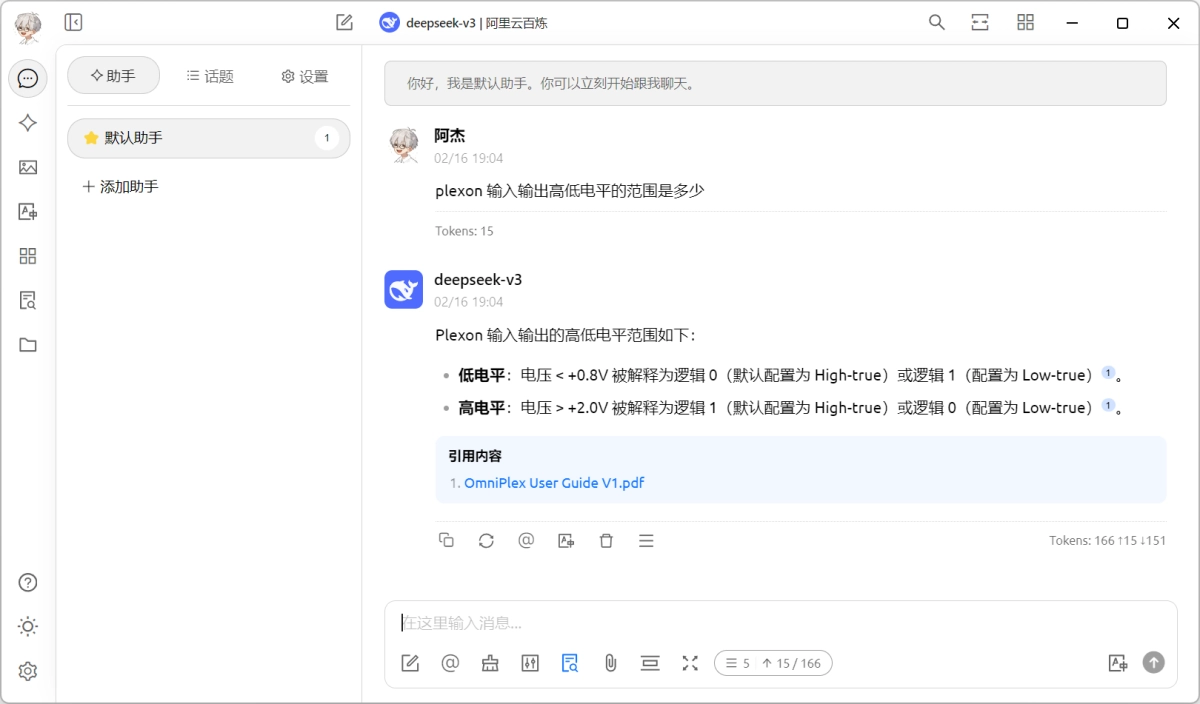This screenshot has width=1200, height=704.
Task: Collapse the sidebar panel toggle icon
Action: pos(73,22)
